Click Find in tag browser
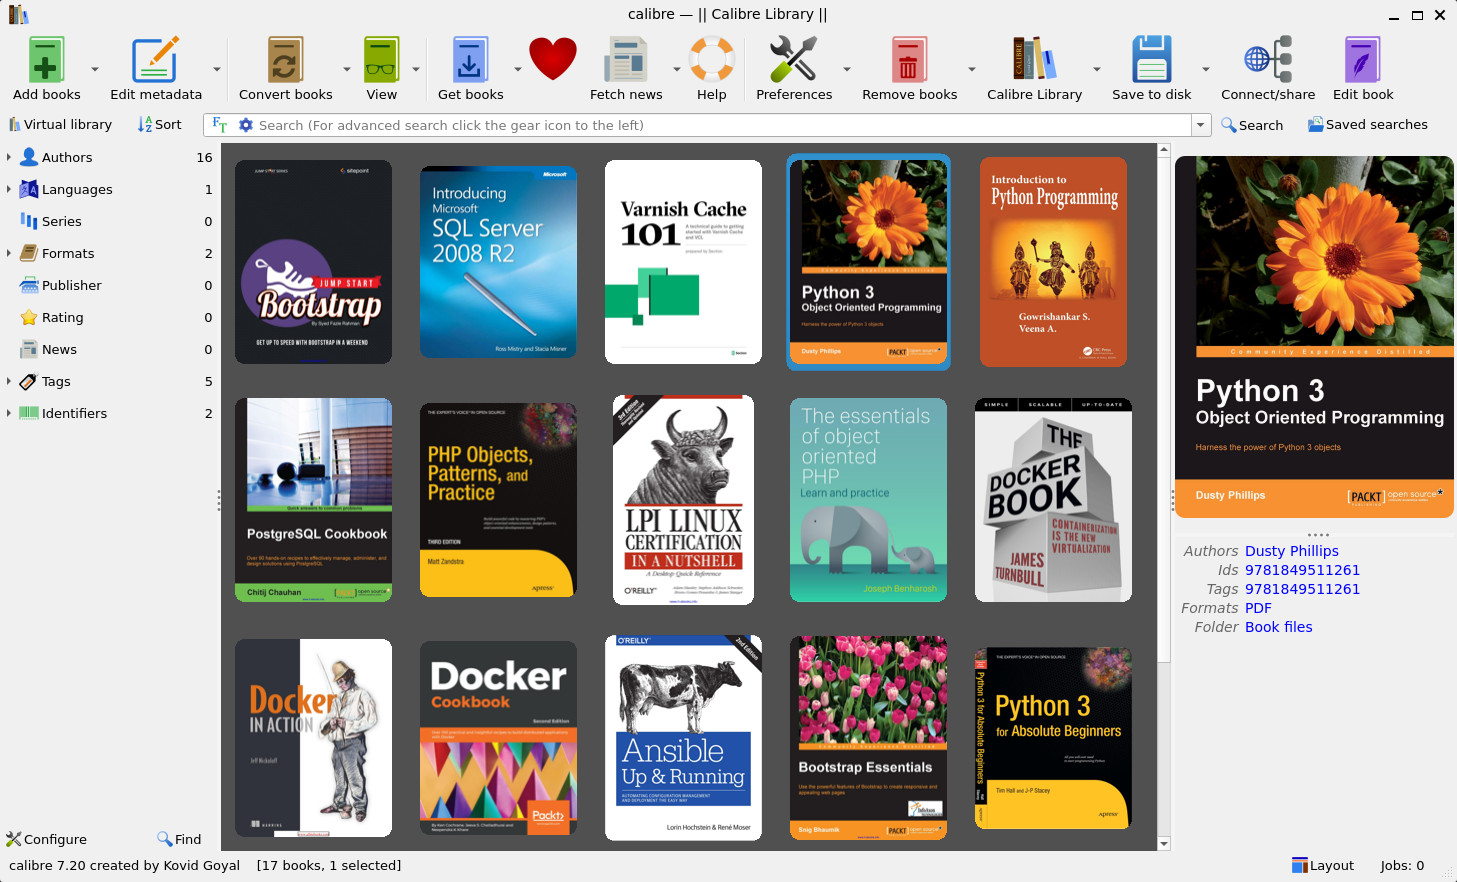1457x882 pixels. point(179,839)
